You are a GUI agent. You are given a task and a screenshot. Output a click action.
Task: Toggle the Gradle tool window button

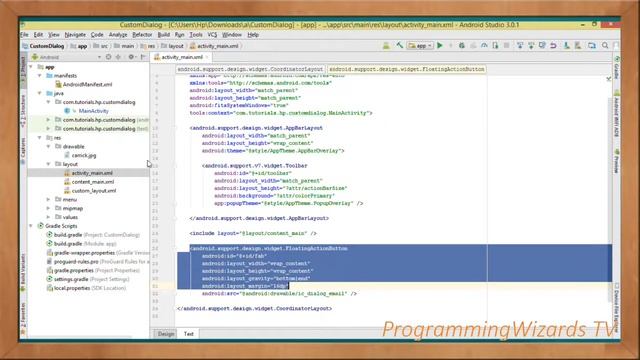(616, 68)
